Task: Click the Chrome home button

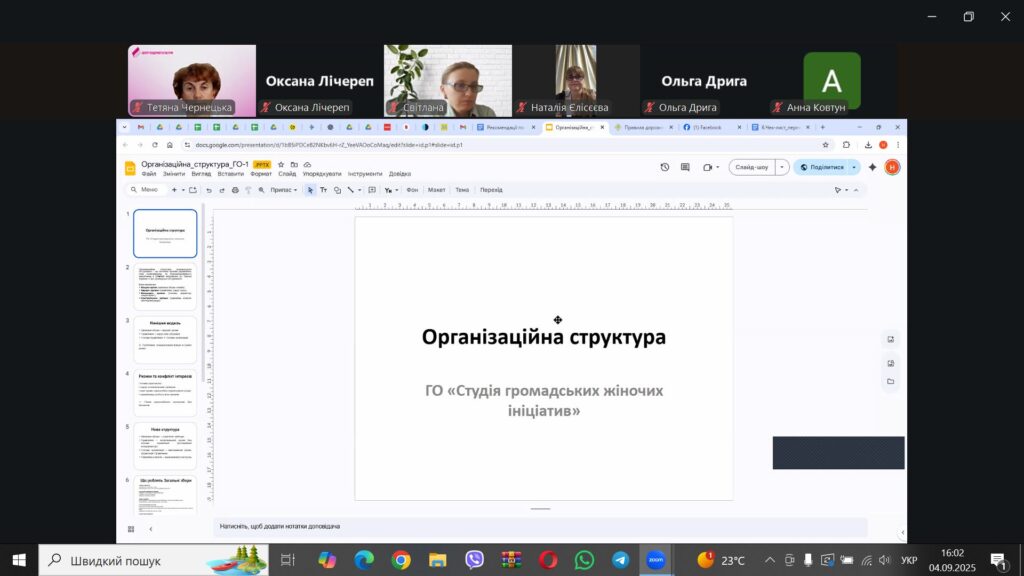Action: (170, 145)
